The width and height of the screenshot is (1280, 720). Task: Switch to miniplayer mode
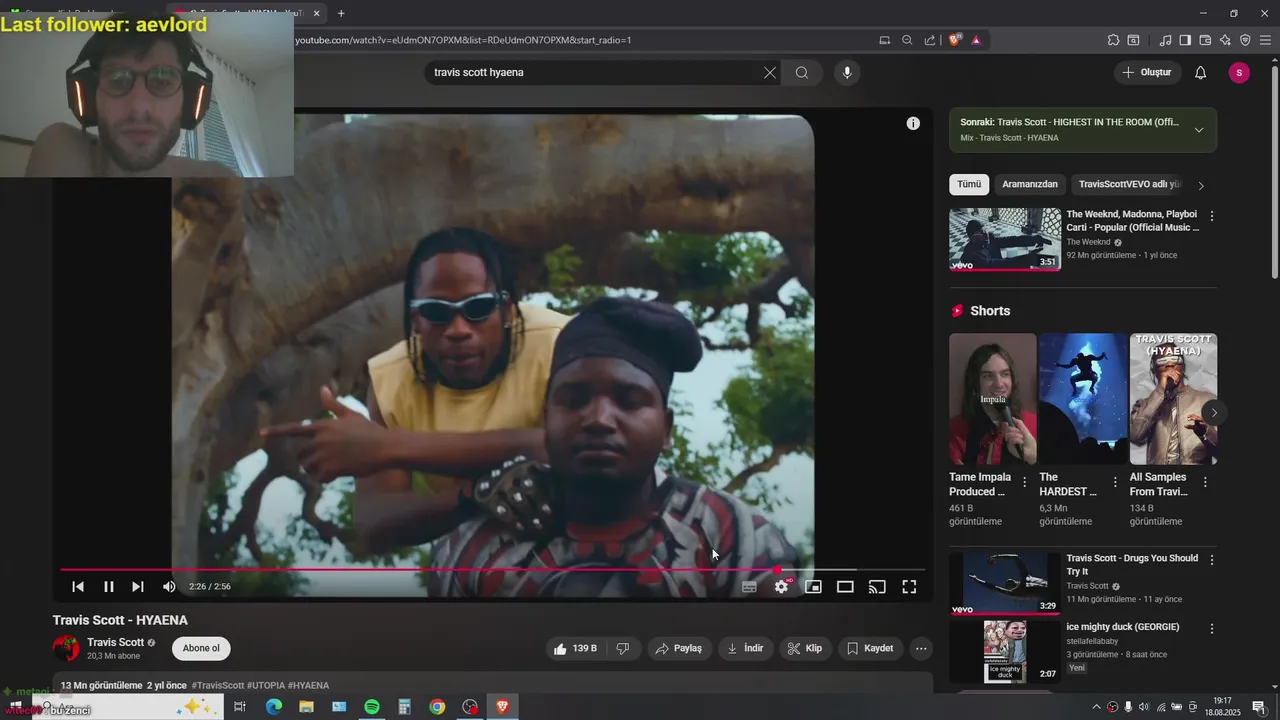(813, 587)
